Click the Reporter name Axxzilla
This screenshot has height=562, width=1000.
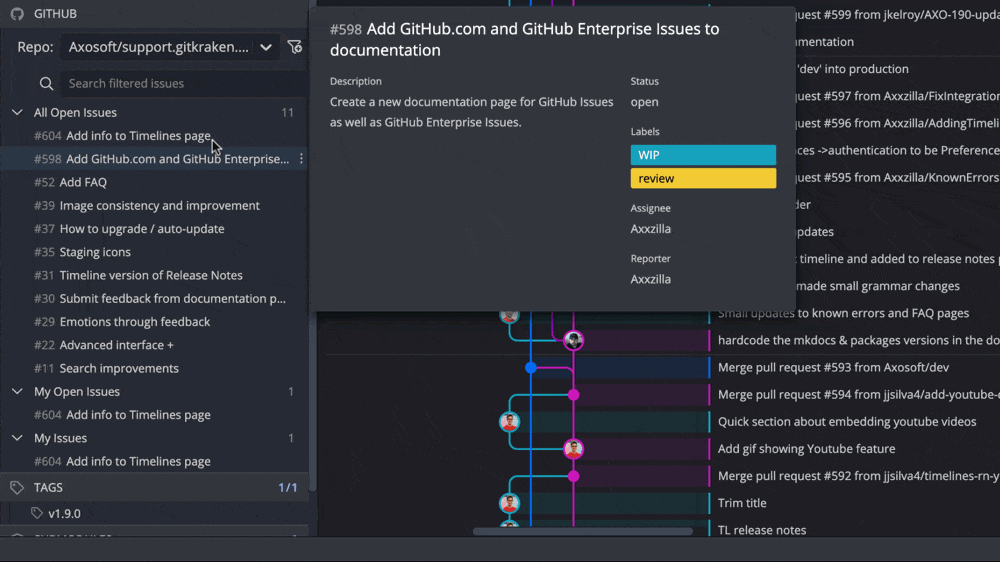(x=651, y=279)
